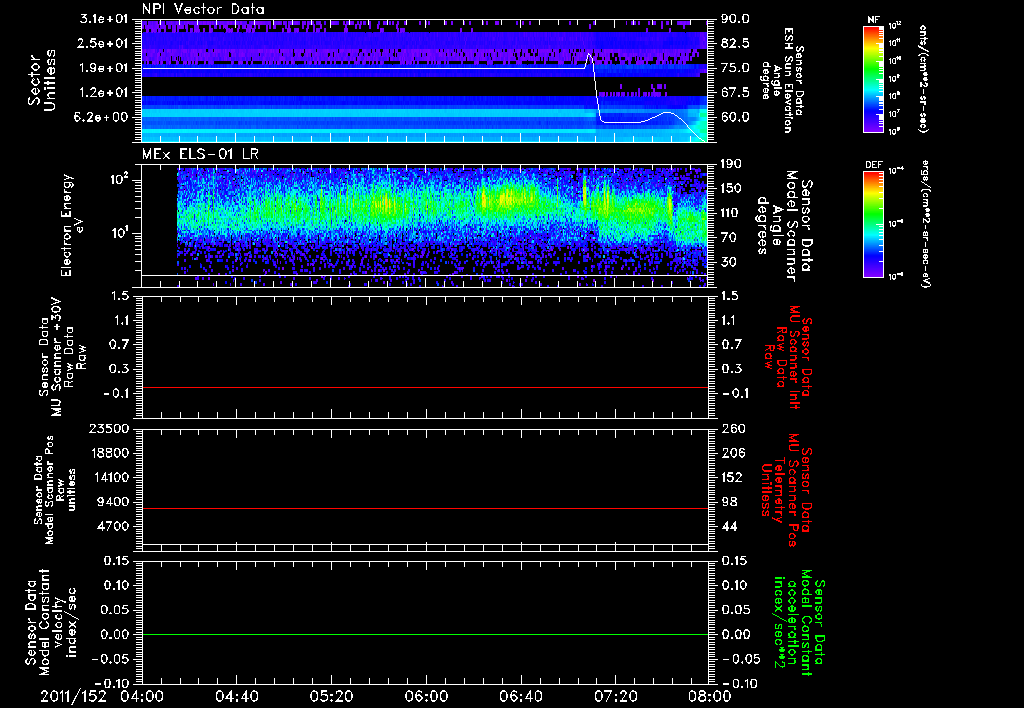Click the scanner position tick 4700
This screenshot has height=708, width=1024.
pos(114,526)
